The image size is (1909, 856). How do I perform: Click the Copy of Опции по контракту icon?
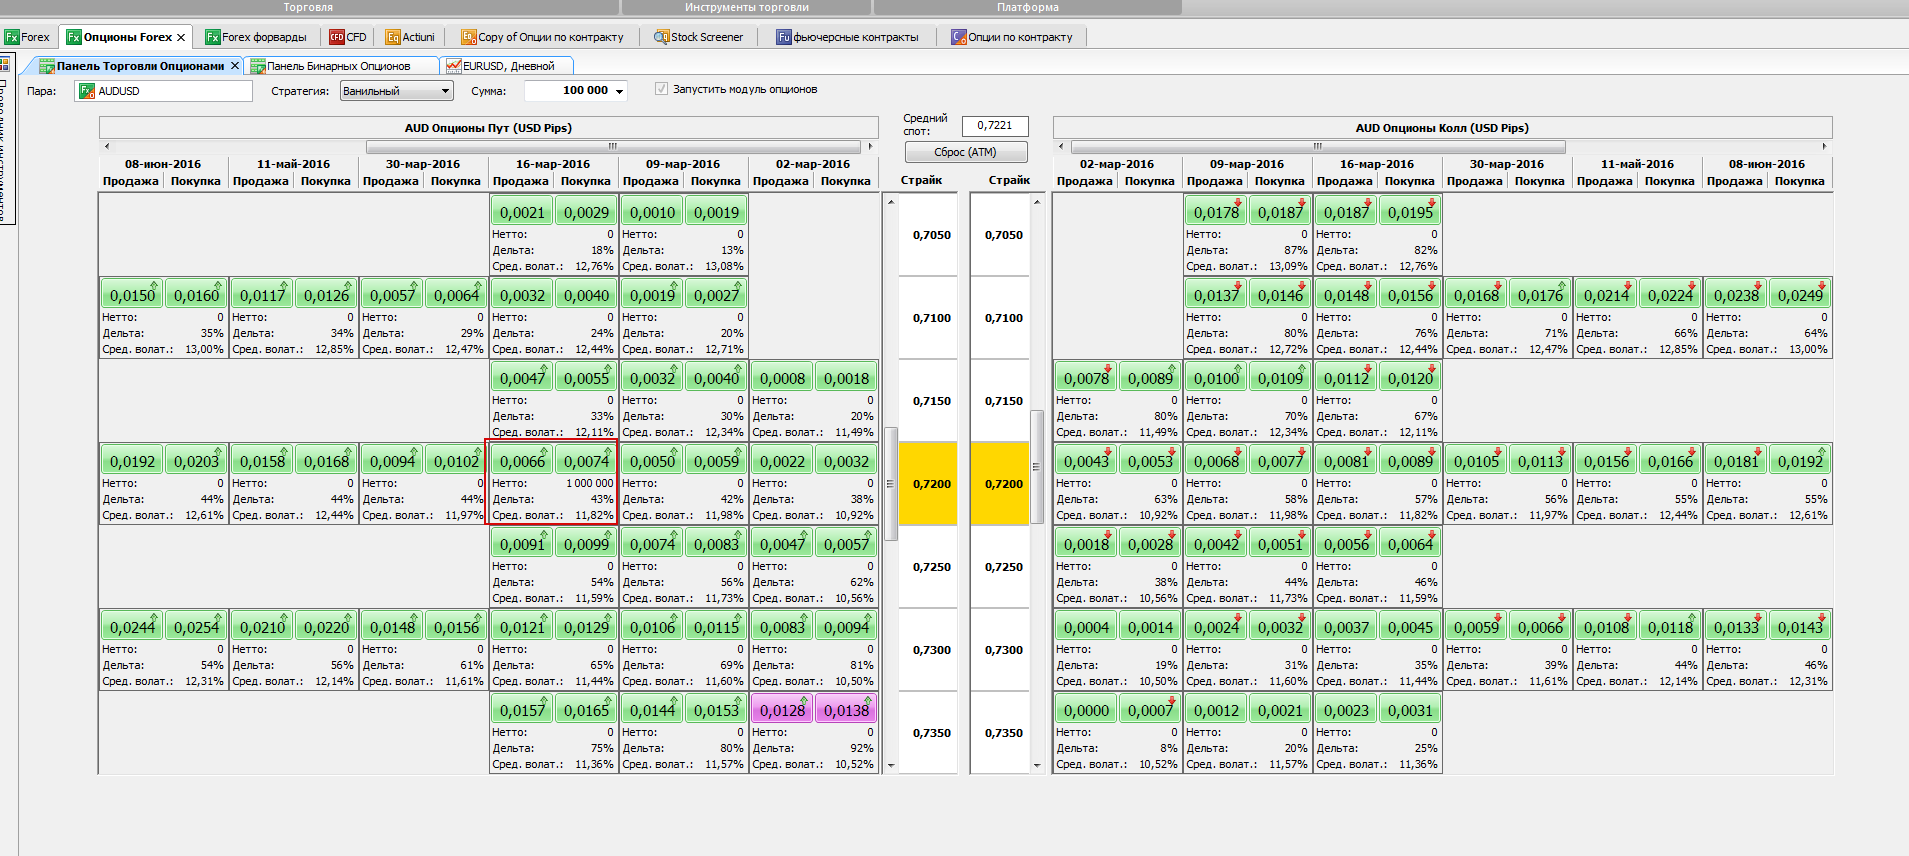click(468, 37)
